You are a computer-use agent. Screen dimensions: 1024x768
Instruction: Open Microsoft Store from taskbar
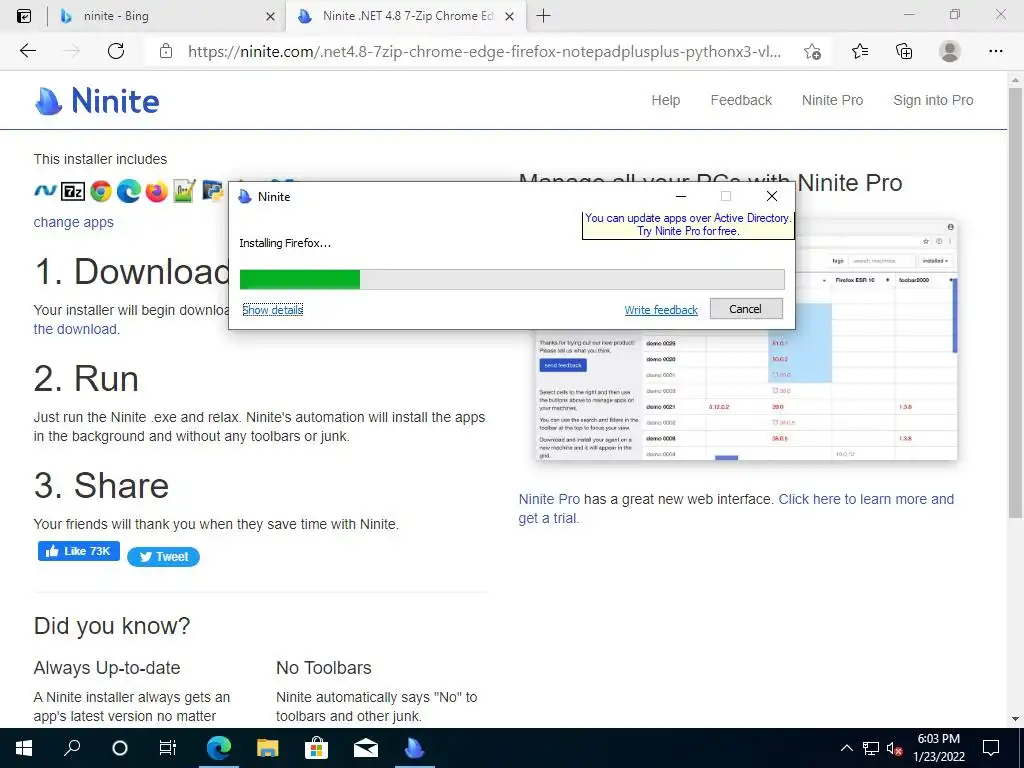316,748
